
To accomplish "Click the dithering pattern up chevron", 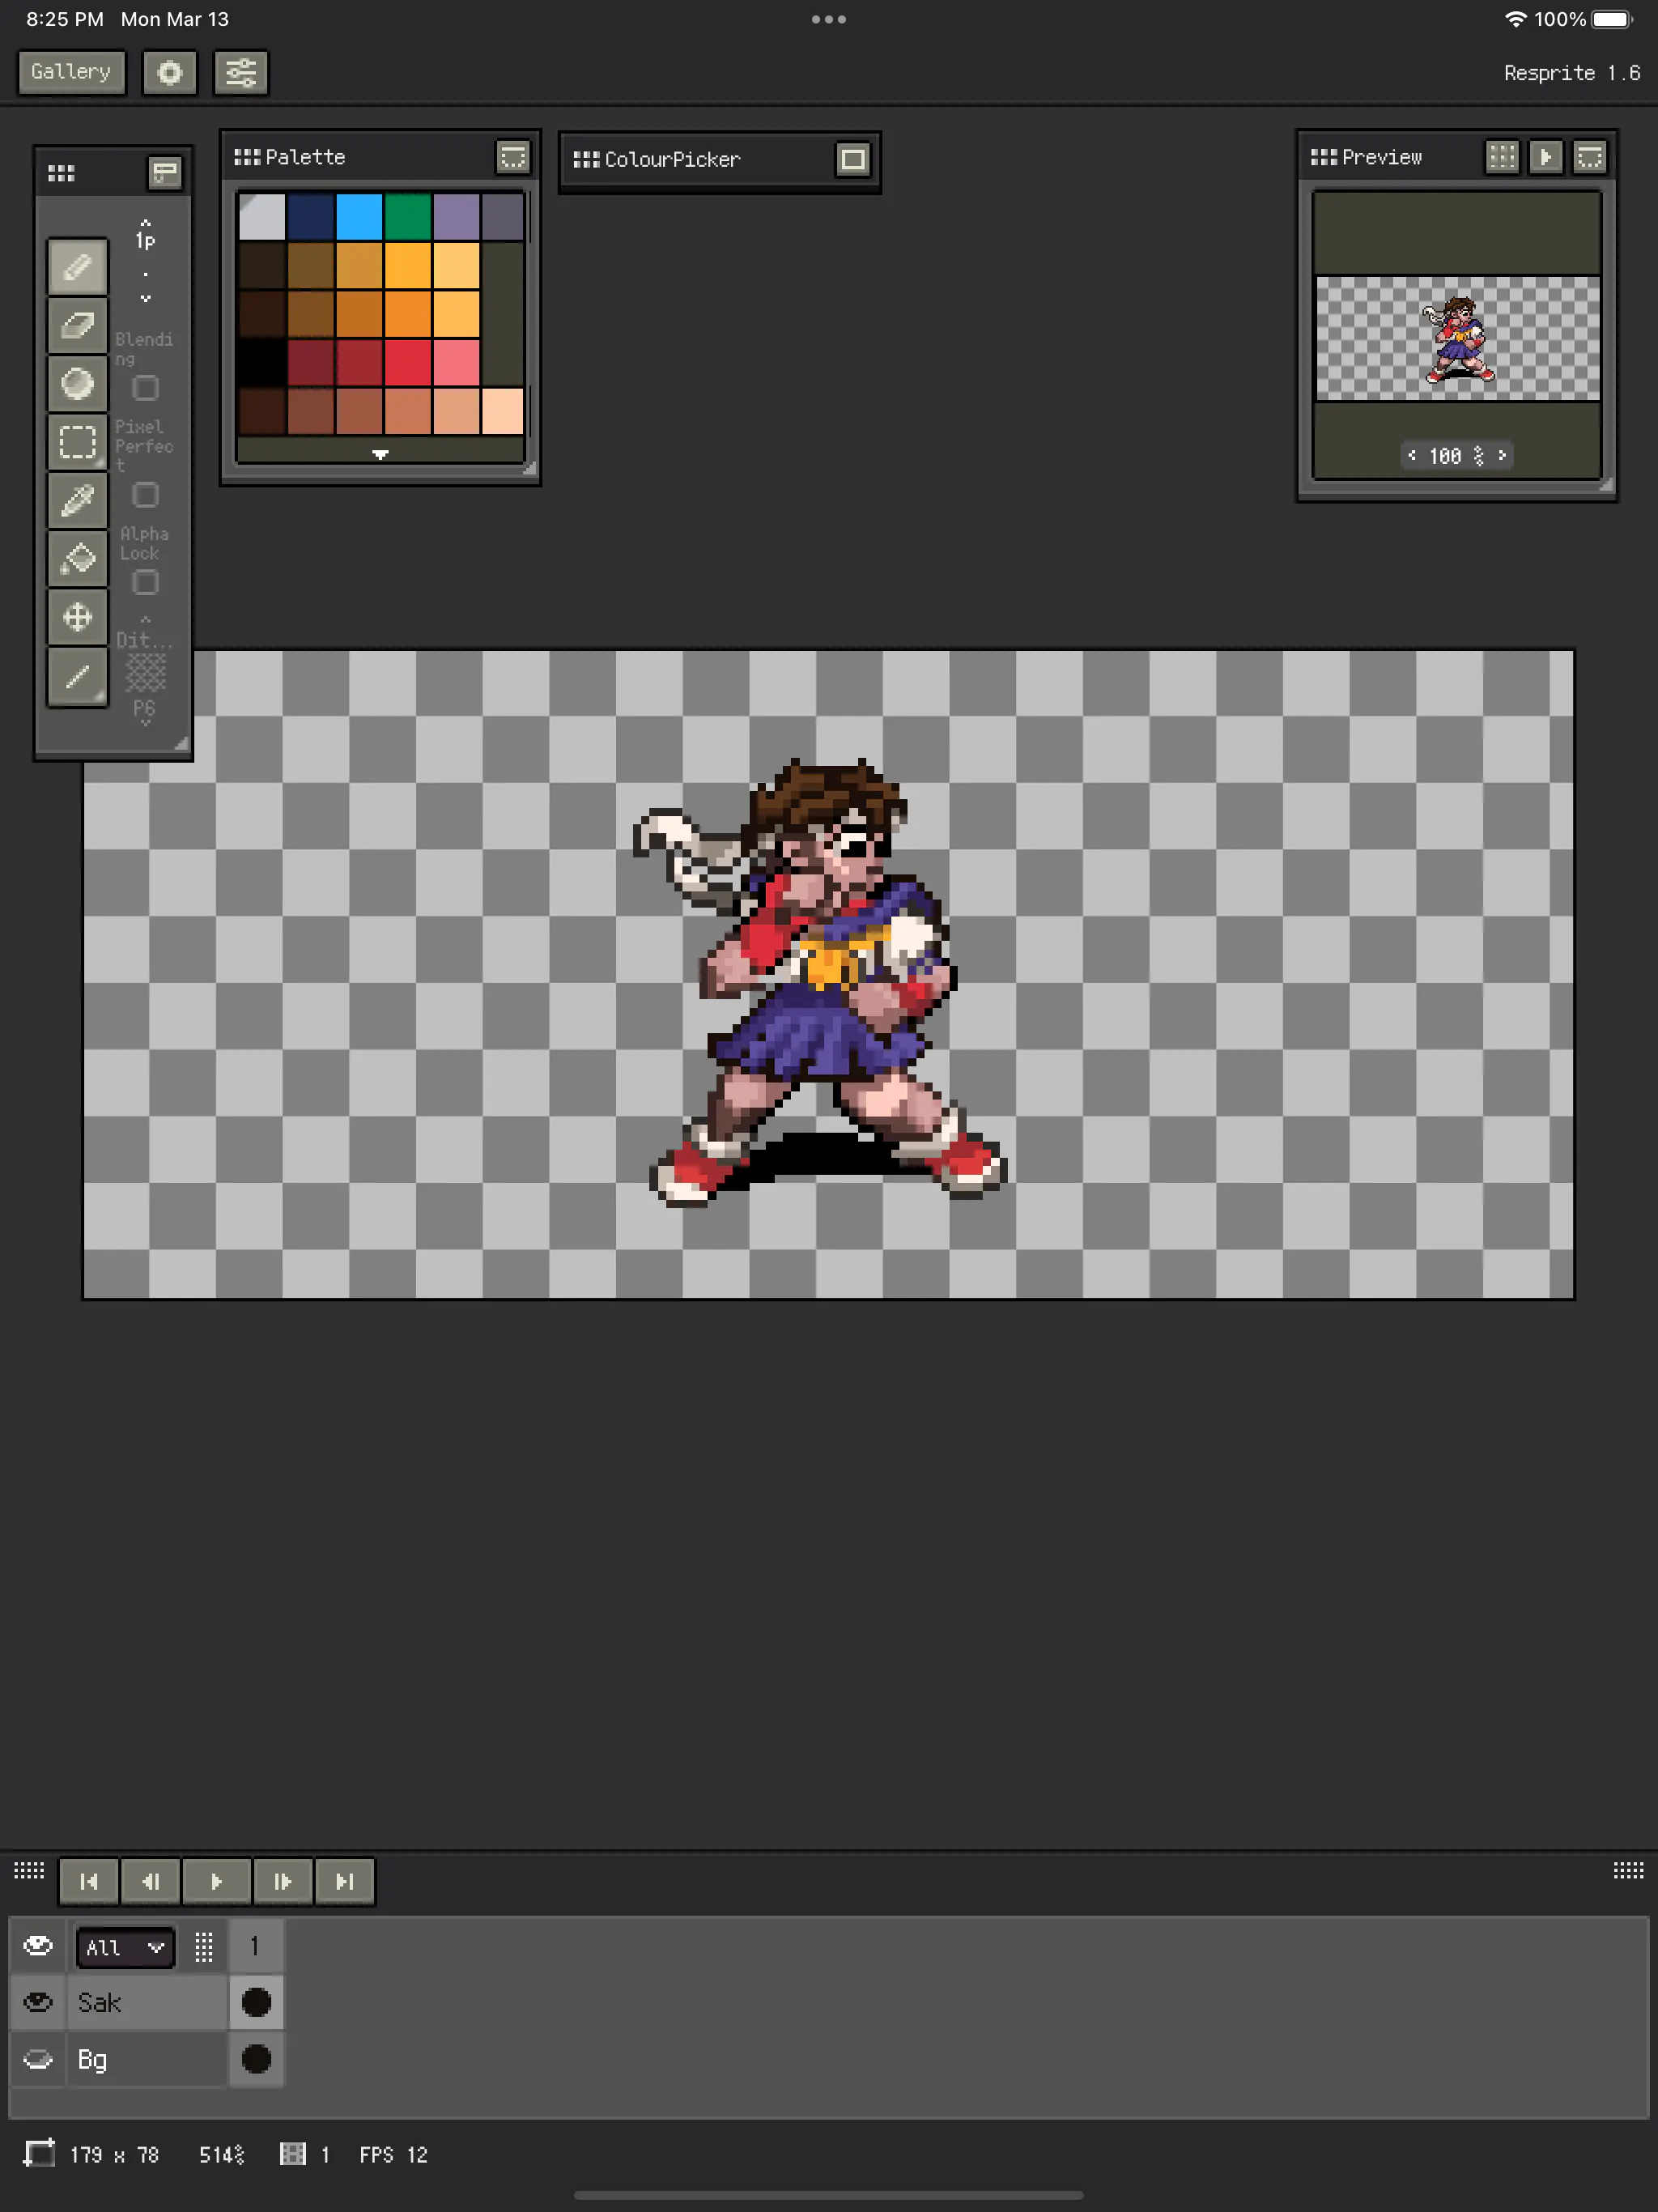I will click(146, 619).
